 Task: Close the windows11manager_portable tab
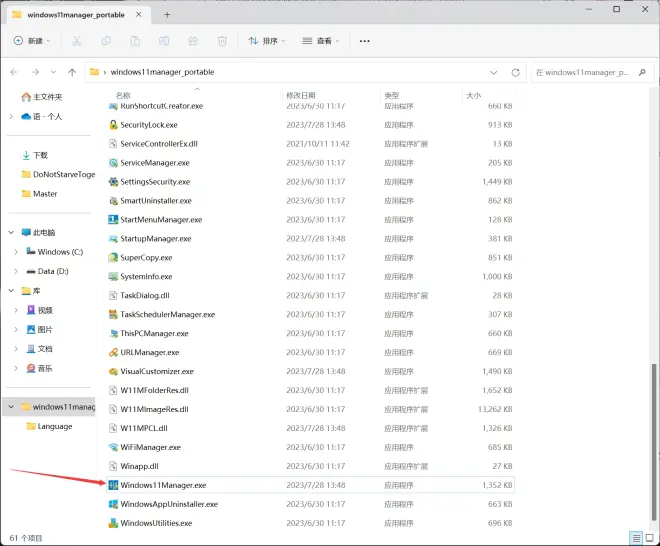coord(138,15)
